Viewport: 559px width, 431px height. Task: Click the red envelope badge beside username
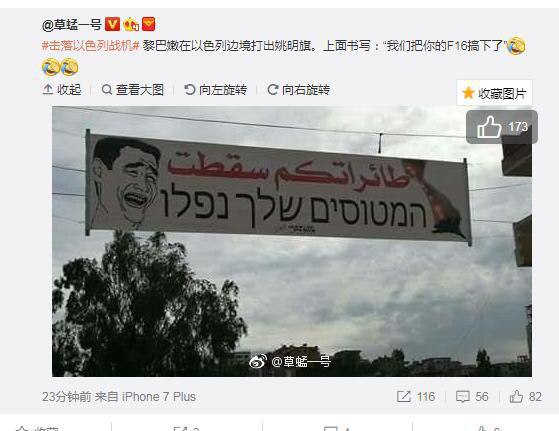pos(148,25)
